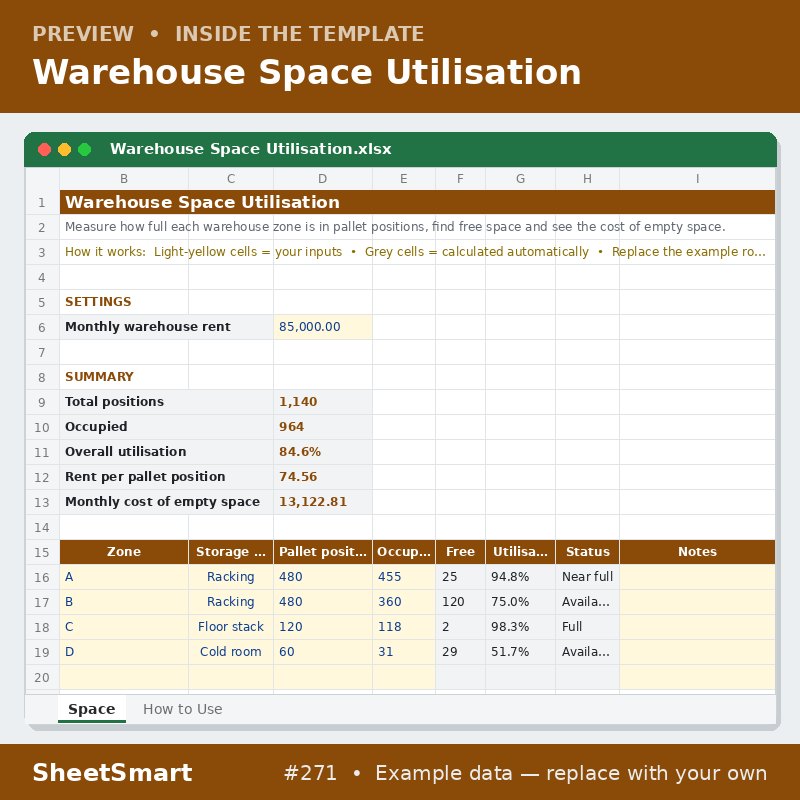
Task: Click the Occupied value 964
Action: tap(323, 427)
